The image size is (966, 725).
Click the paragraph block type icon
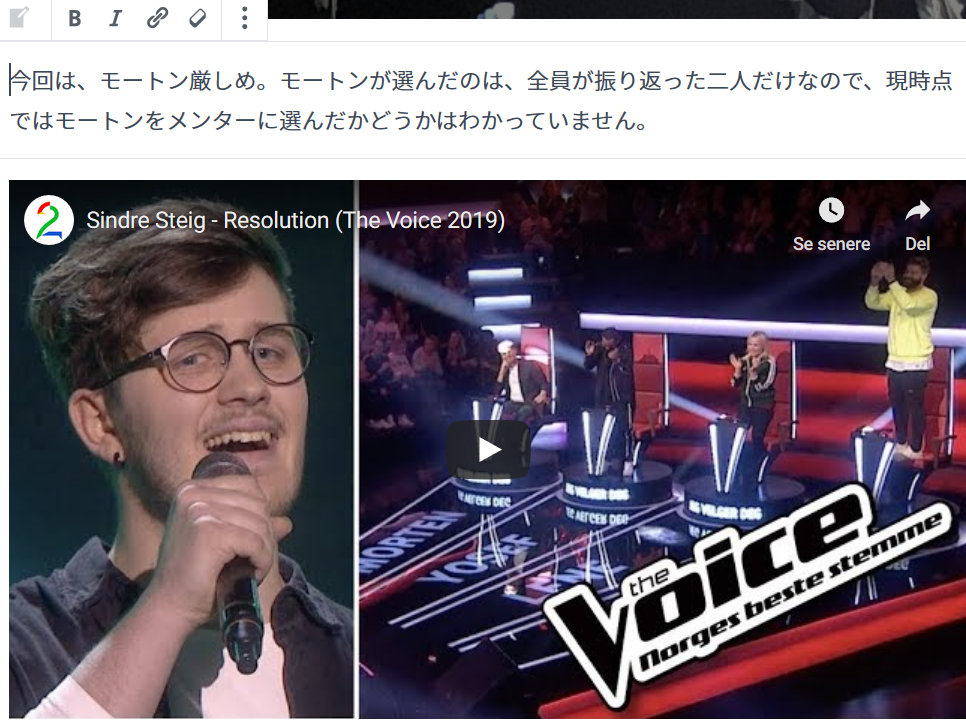tap(20, 18)
